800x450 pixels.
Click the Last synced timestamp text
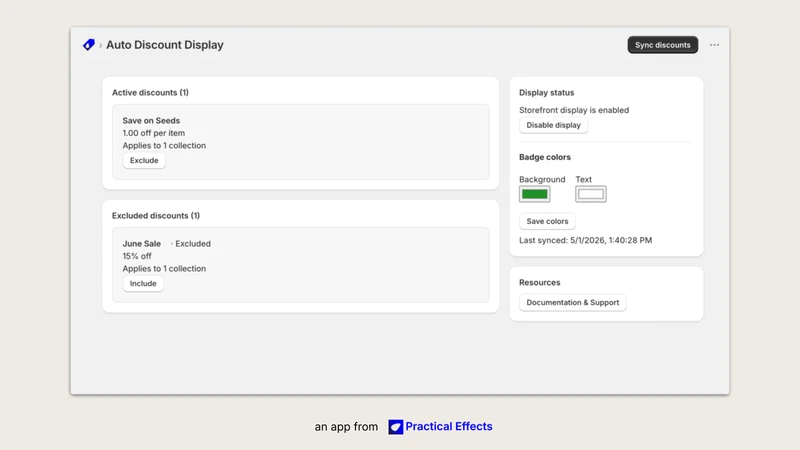click(585, 240)
